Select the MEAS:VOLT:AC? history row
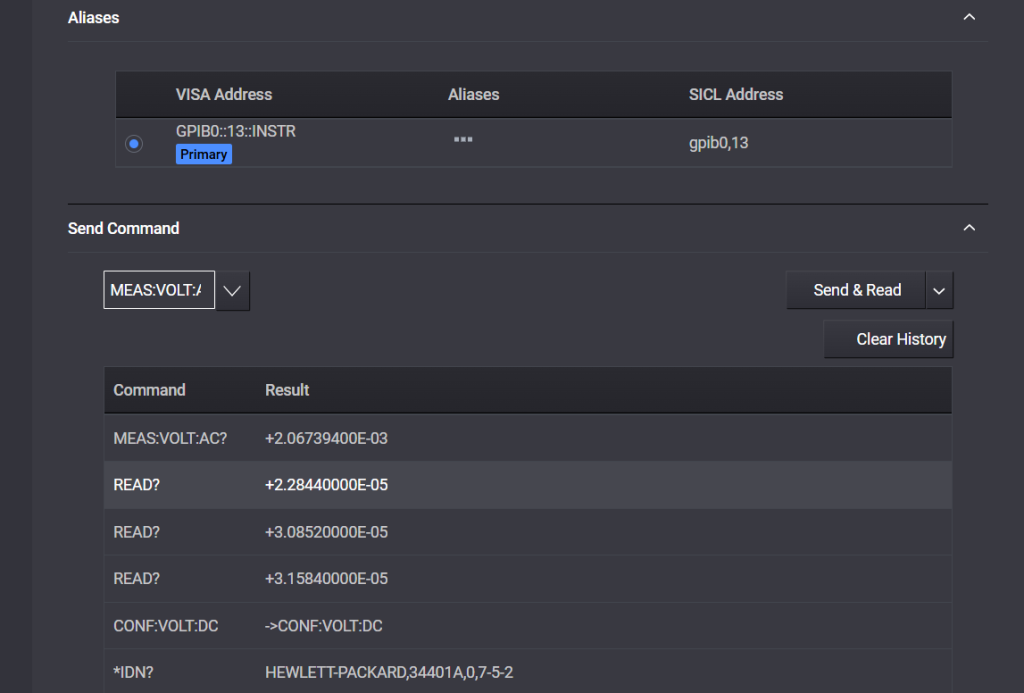Screen dimensions: 1024x693 coord(528,438)
